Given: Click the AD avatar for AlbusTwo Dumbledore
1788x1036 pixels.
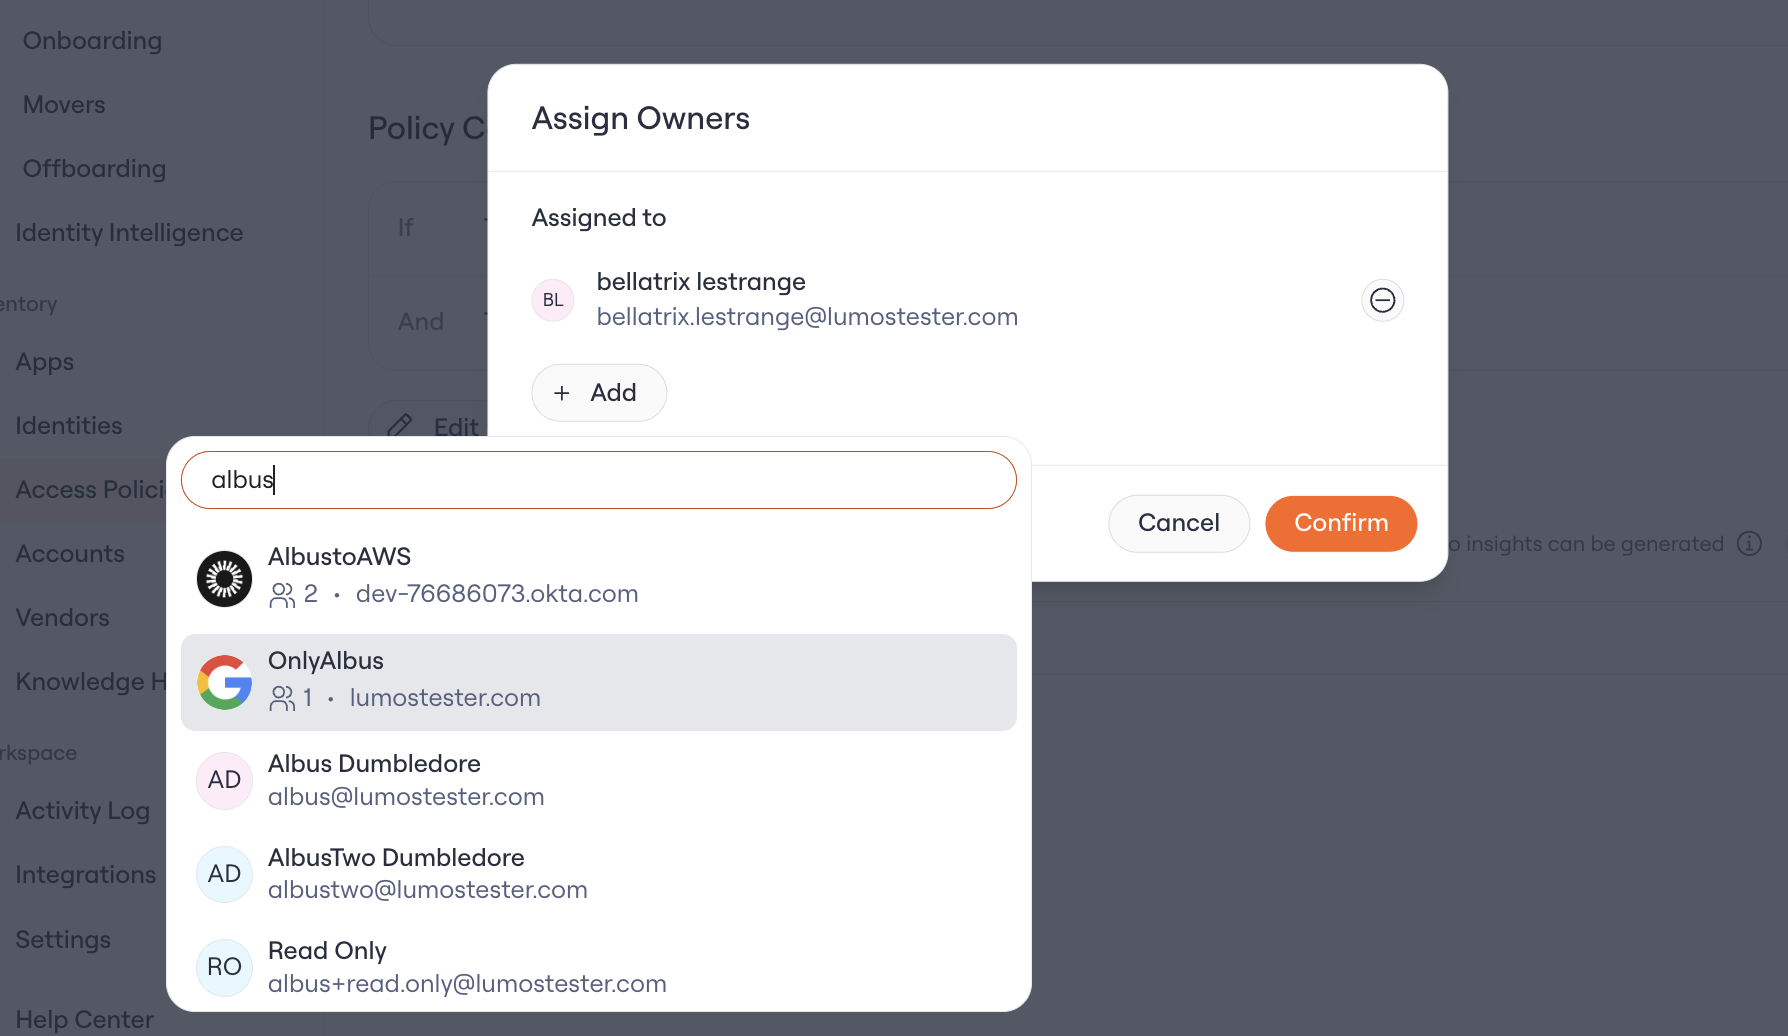Looking at the screenshot, I should (224, 874).
